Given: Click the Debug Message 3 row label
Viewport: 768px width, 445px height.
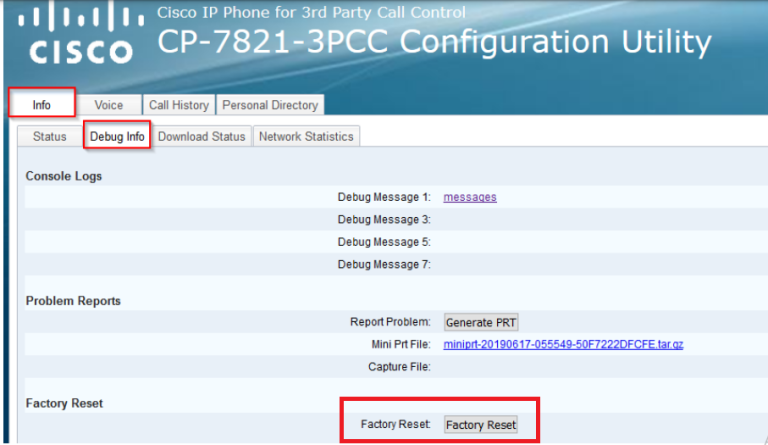Looking at the screenshot, I should coord(384,219).
